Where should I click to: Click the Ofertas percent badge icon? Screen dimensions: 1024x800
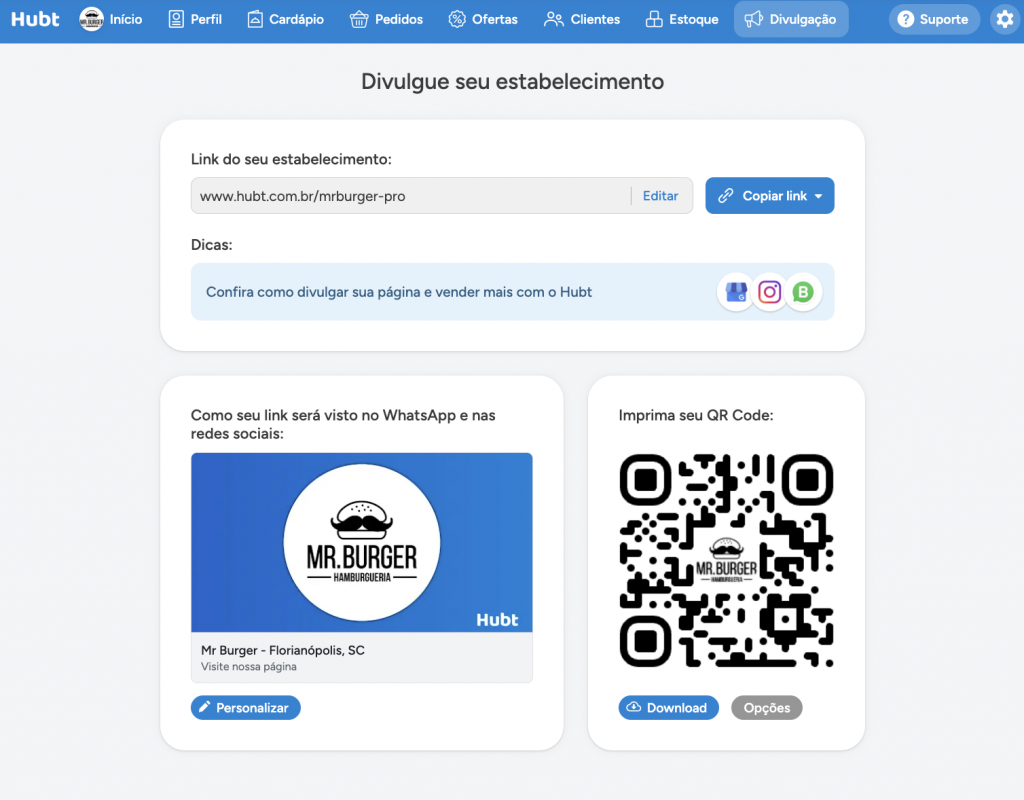point(456,19)
